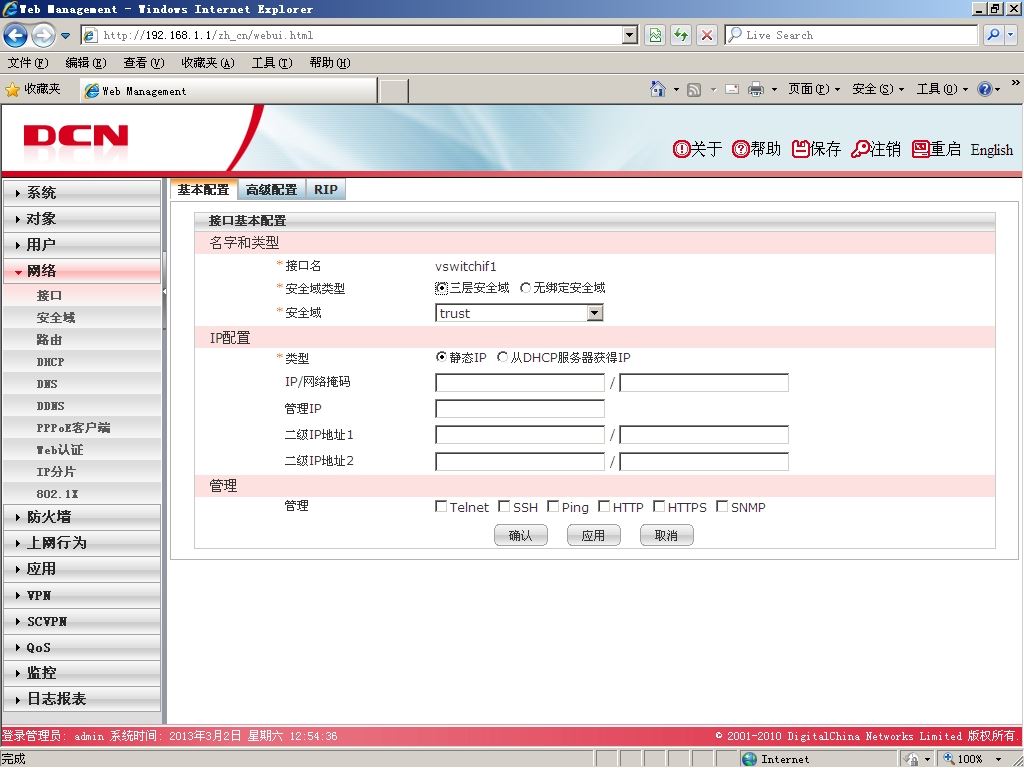The width and height of the screenshot is (1024, 768).
Task: Click the DCN logo
Action: 76,136
